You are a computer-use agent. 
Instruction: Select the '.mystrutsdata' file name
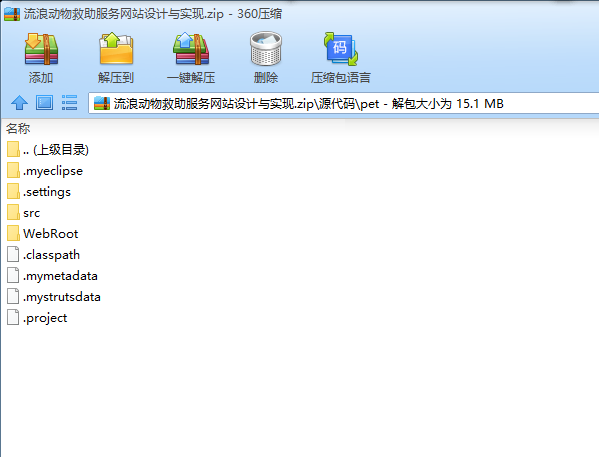[62, 297]
